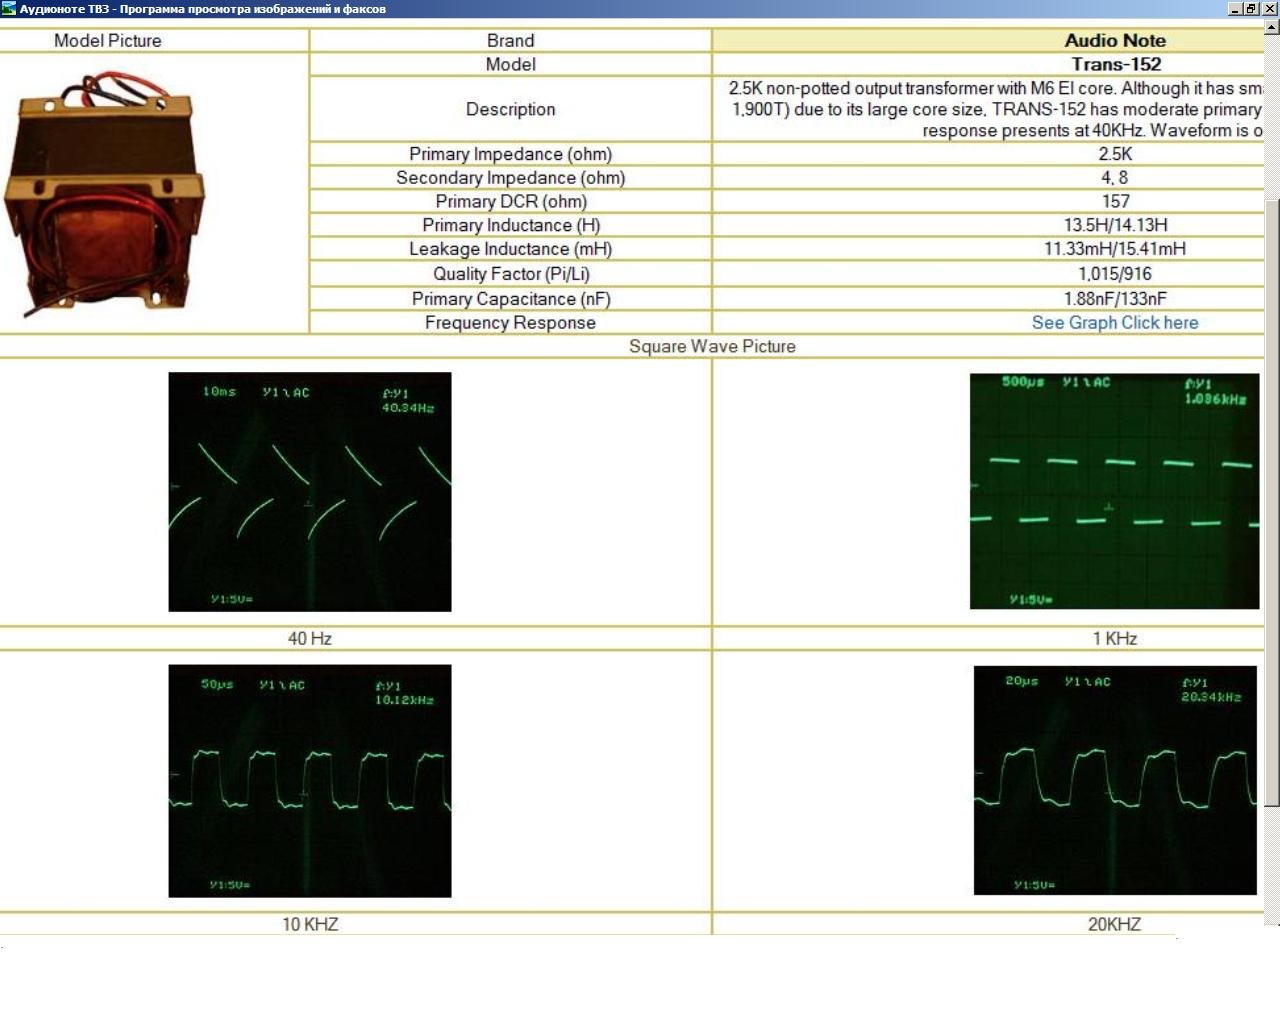Click the 'Audio Note' brand cell
Image resolution: width=1280 pixels, height=1024 pixels.
[1114, 41]
